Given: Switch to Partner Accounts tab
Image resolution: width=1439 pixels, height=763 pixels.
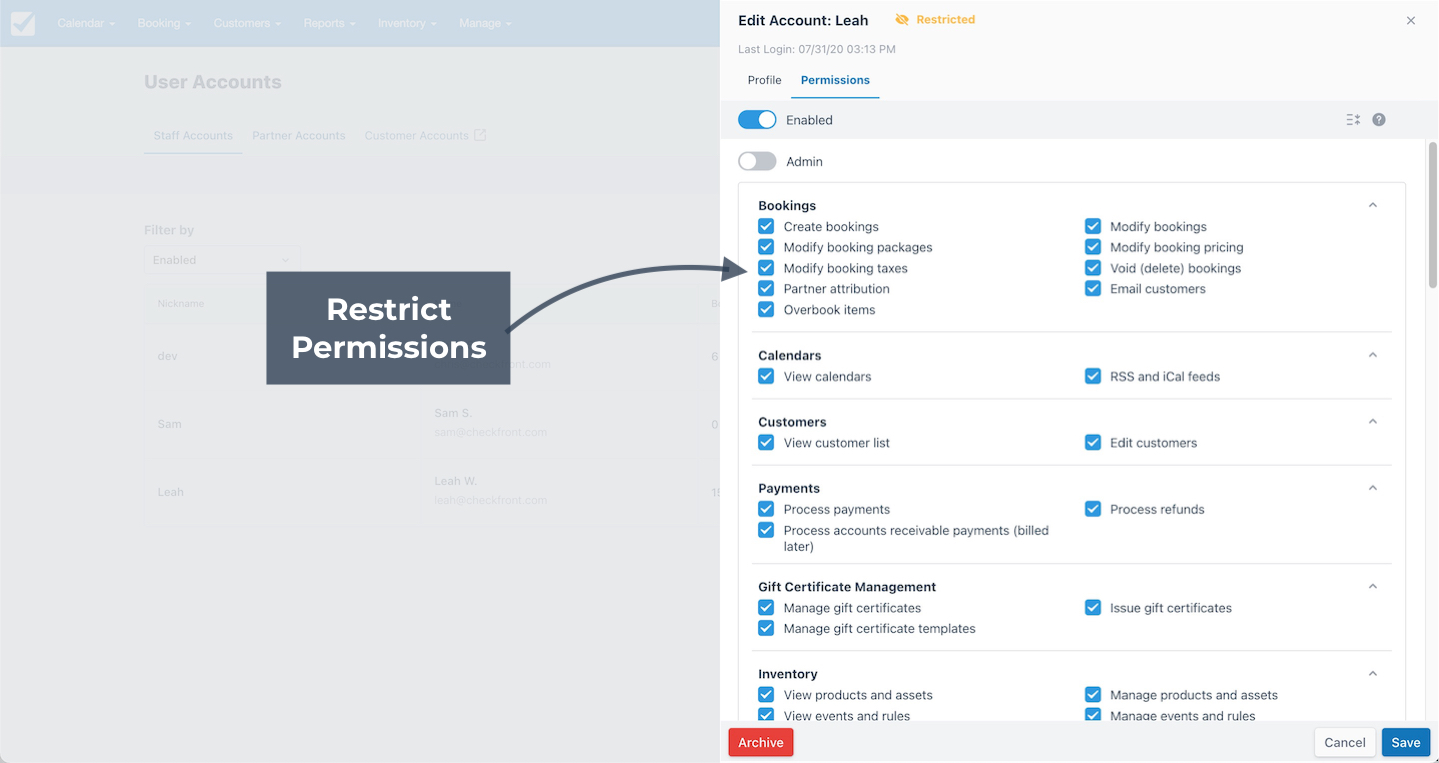Looking at the screenshot, I should pos(299,136).
